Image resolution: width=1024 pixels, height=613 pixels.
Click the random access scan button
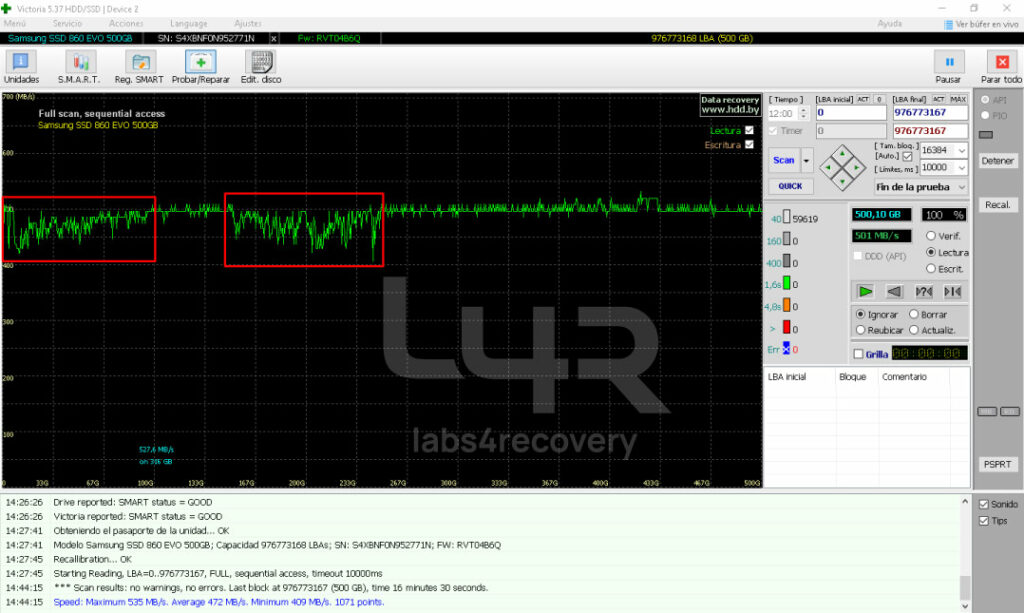(x=923, y=291)
